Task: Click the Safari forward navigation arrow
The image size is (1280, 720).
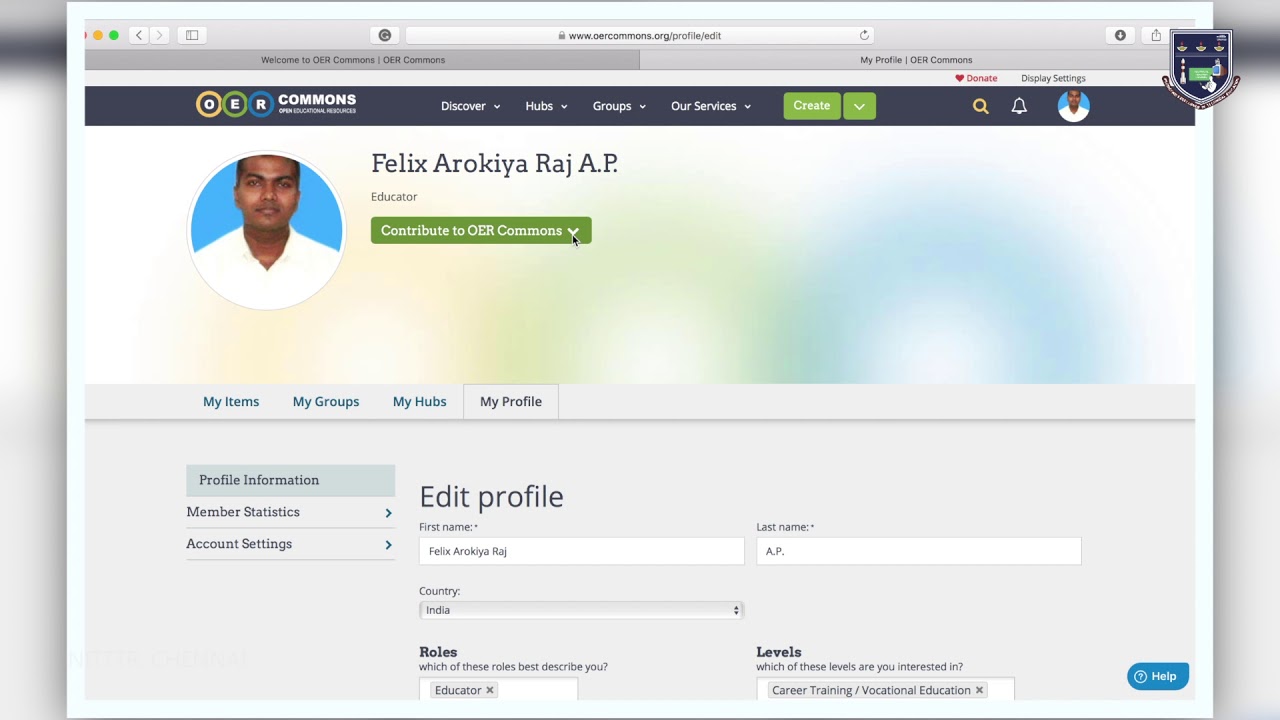Action: (x=158, y=35)
